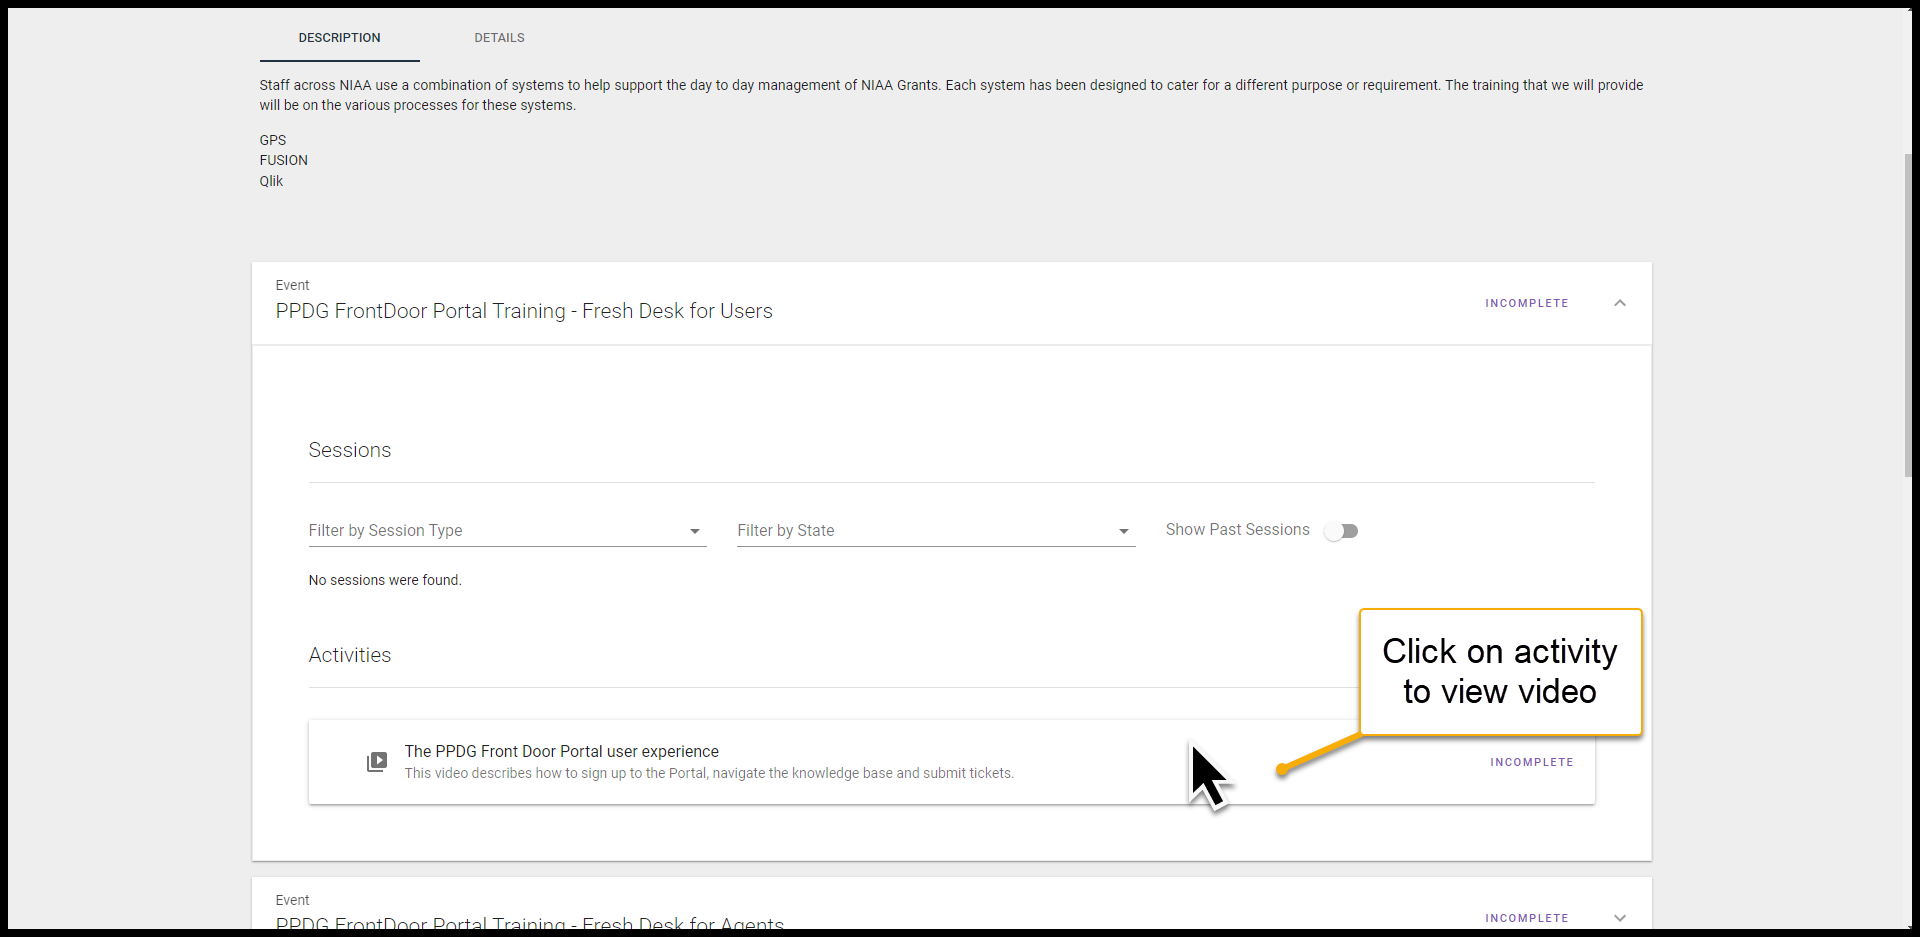
Task: Click the Sessions heading
Action: (x=349, y=450)
